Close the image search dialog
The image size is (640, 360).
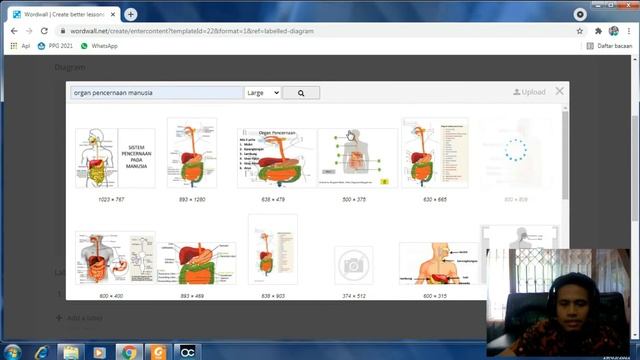tap(560, 91)
